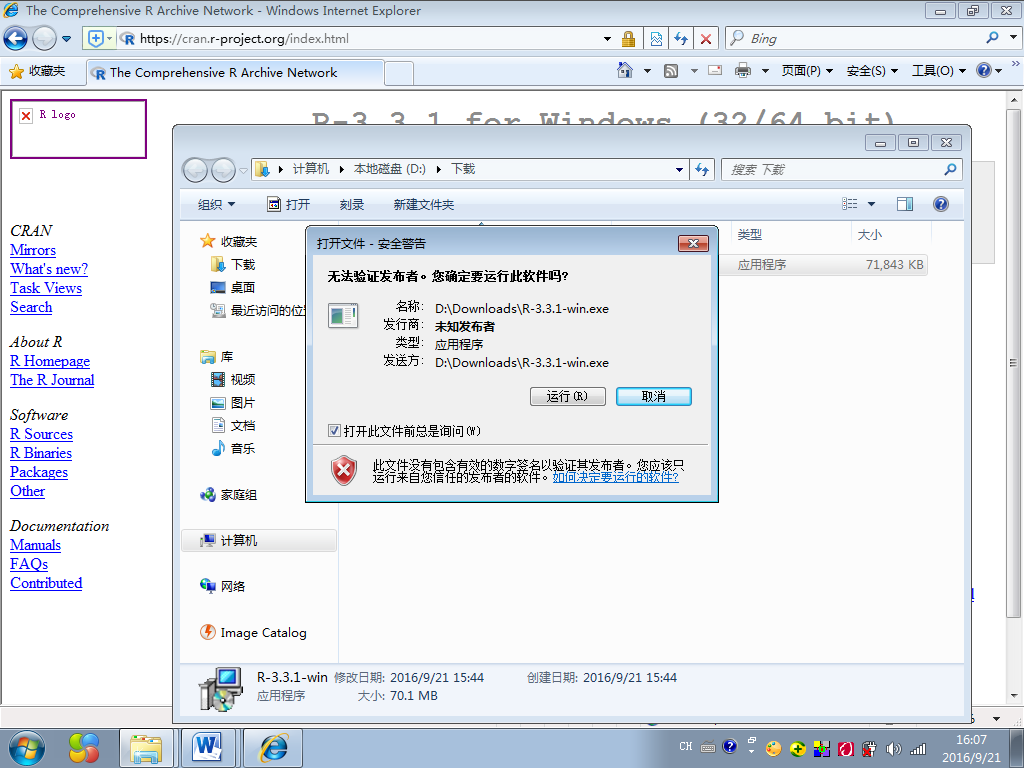The image size is (1024, 768).
Task: Open search provider dropdown next to Bing
Action: [x=1014, y=38]
